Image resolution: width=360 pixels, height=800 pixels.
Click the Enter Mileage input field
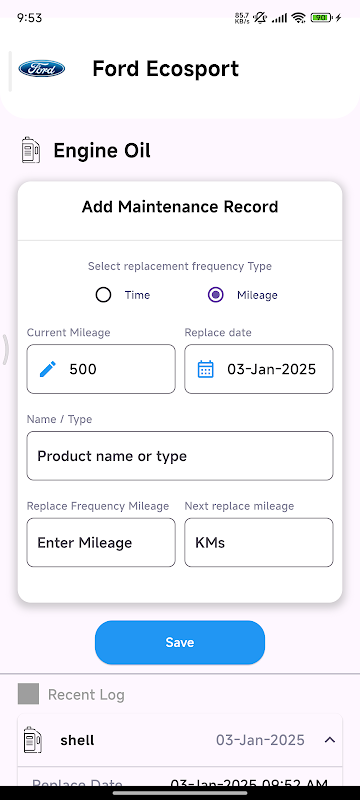coord(101,542)
